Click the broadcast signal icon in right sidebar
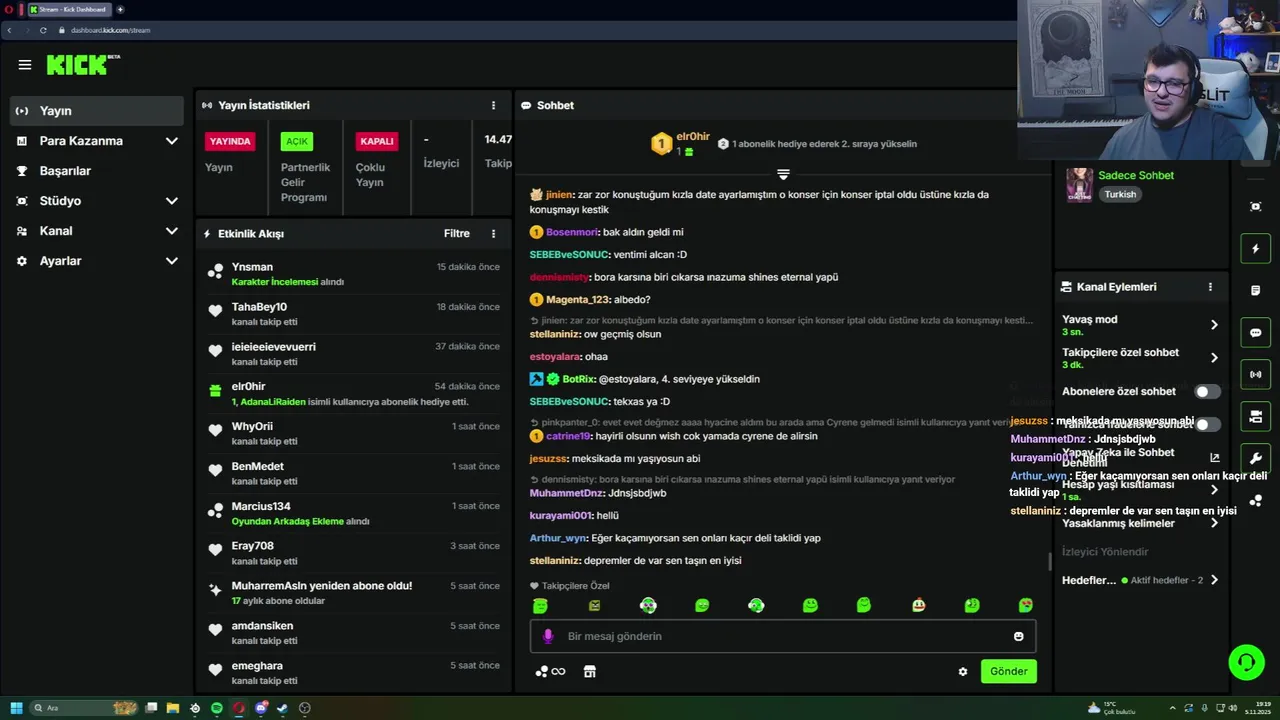The width and height of the screenshot is (1280, 720). (x=1256, y=375)
